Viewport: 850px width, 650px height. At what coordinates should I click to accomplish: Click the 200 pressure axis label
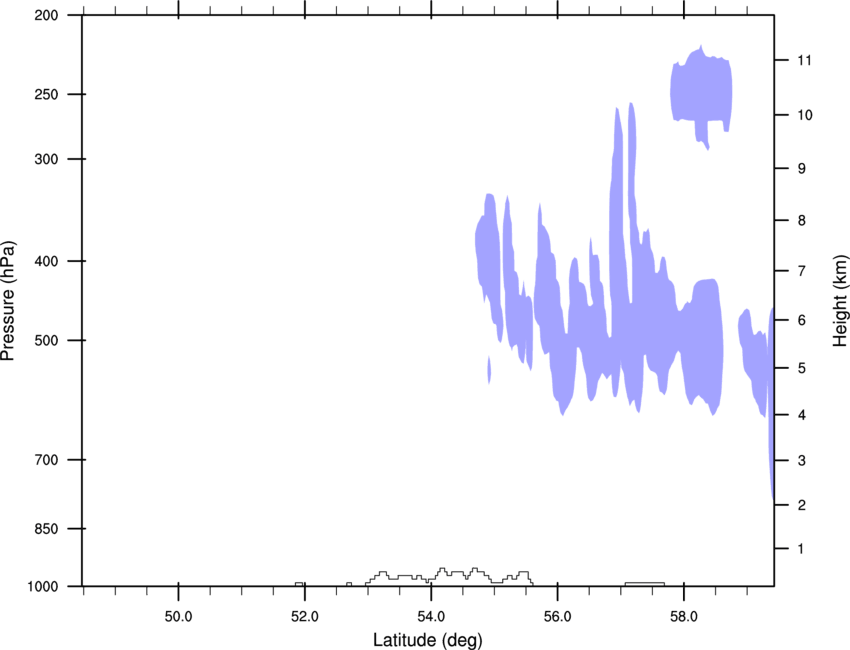point(46,15)
